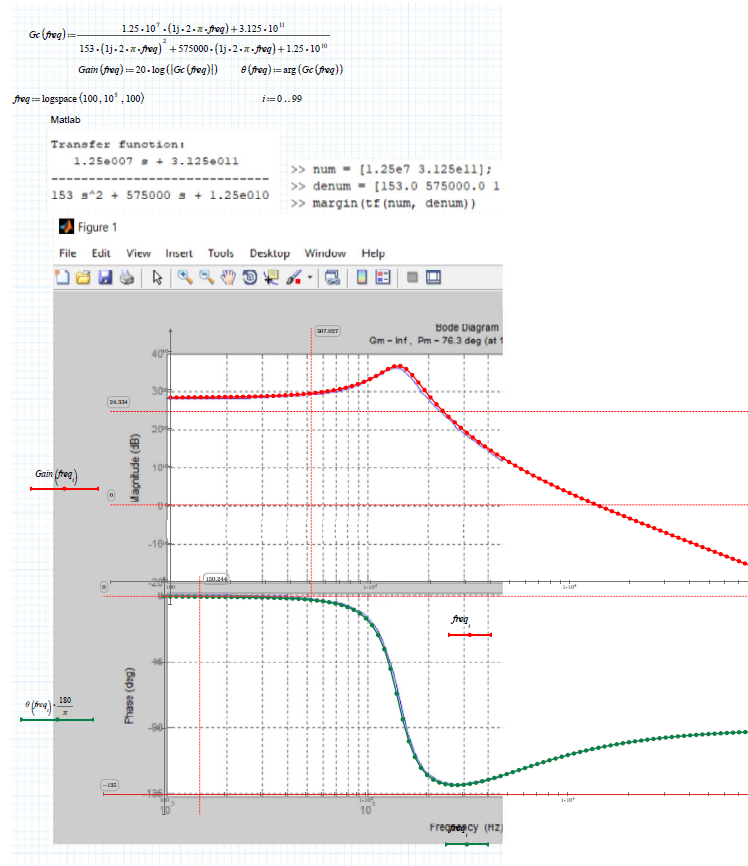Open the Tools menu

pos(220,254)
